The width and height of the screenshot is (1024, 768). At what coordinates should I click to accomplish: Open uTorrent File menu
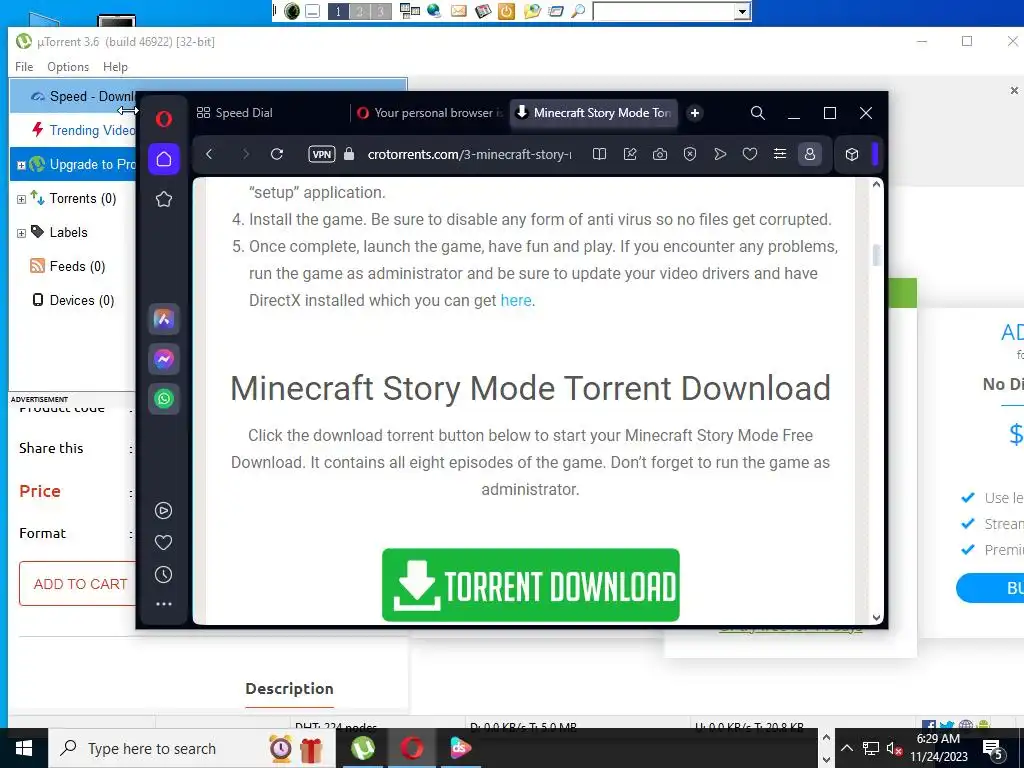(24, 67)
